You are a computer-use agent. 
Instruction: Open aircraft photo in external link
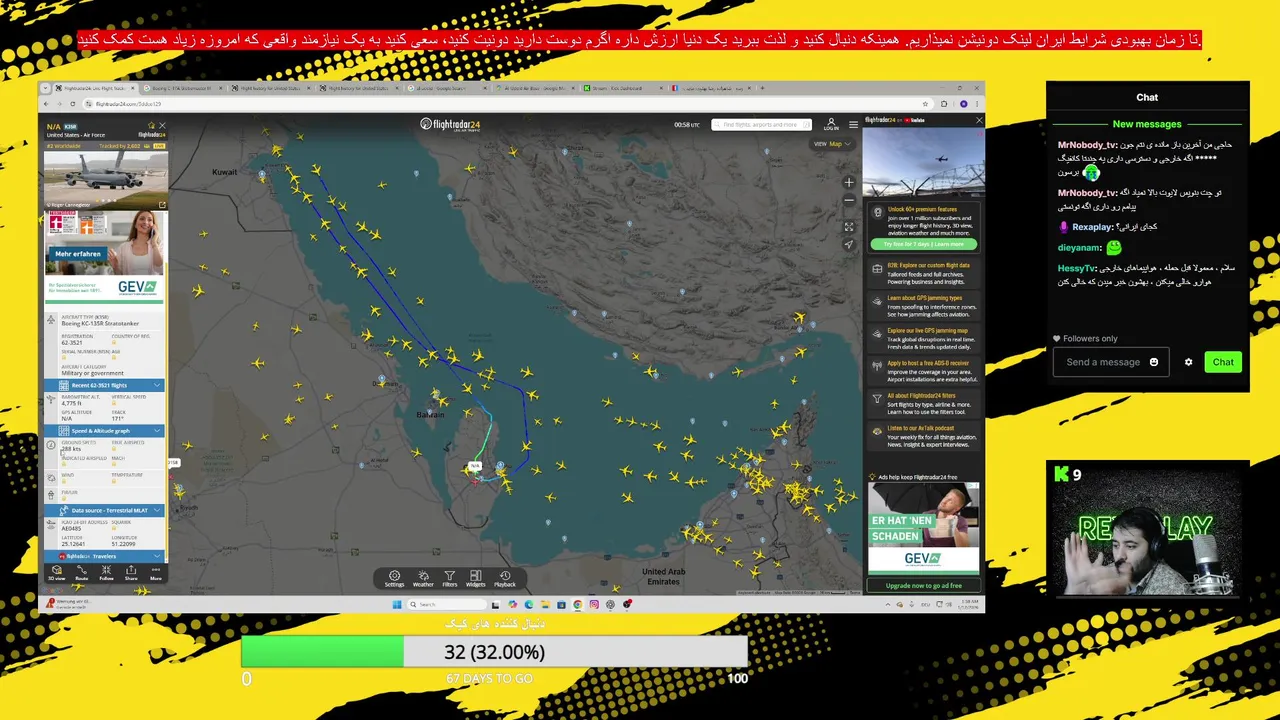(x=162, y=205)
